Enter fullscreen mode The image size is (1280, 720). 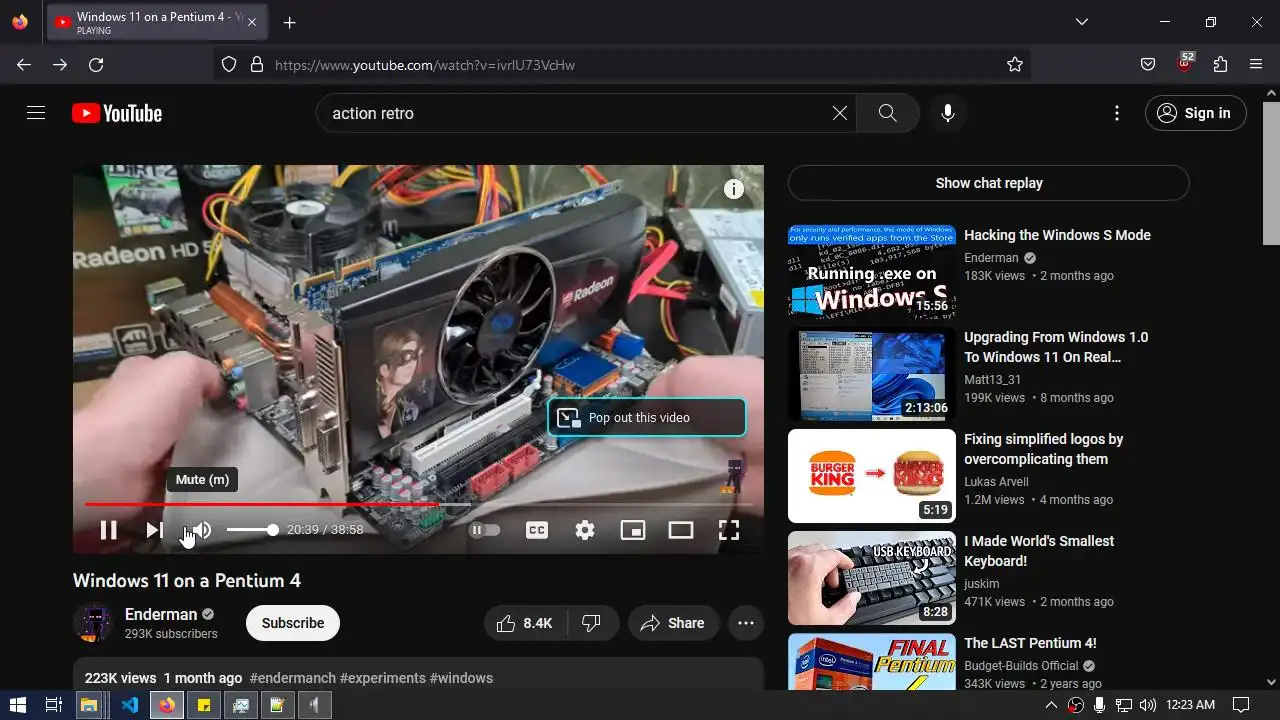click(x=729, y=530)
